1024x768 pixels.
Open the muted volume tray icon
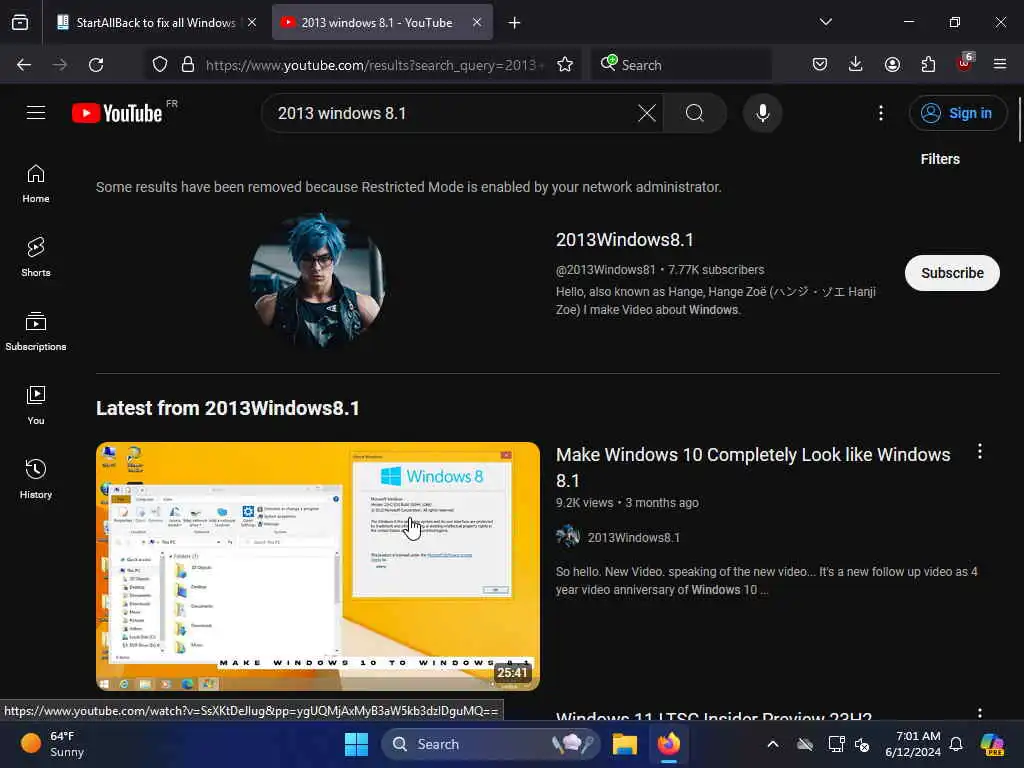[862, 744]
